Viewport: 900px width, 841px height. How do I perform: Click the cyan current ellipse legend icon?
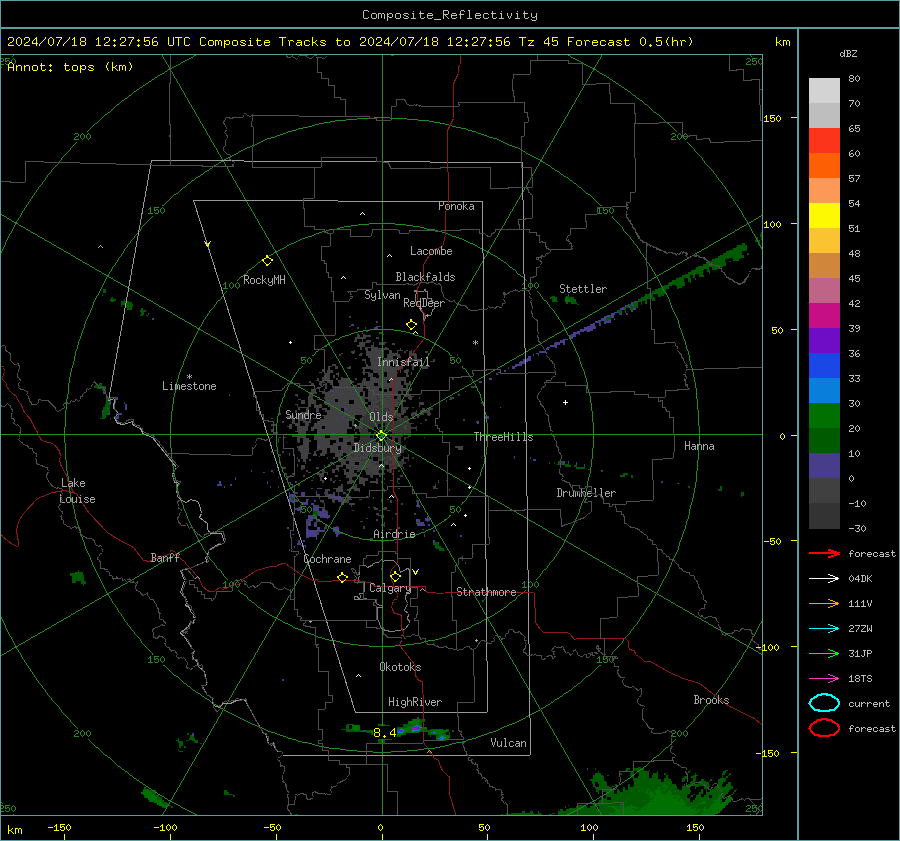tap(824, 703)
